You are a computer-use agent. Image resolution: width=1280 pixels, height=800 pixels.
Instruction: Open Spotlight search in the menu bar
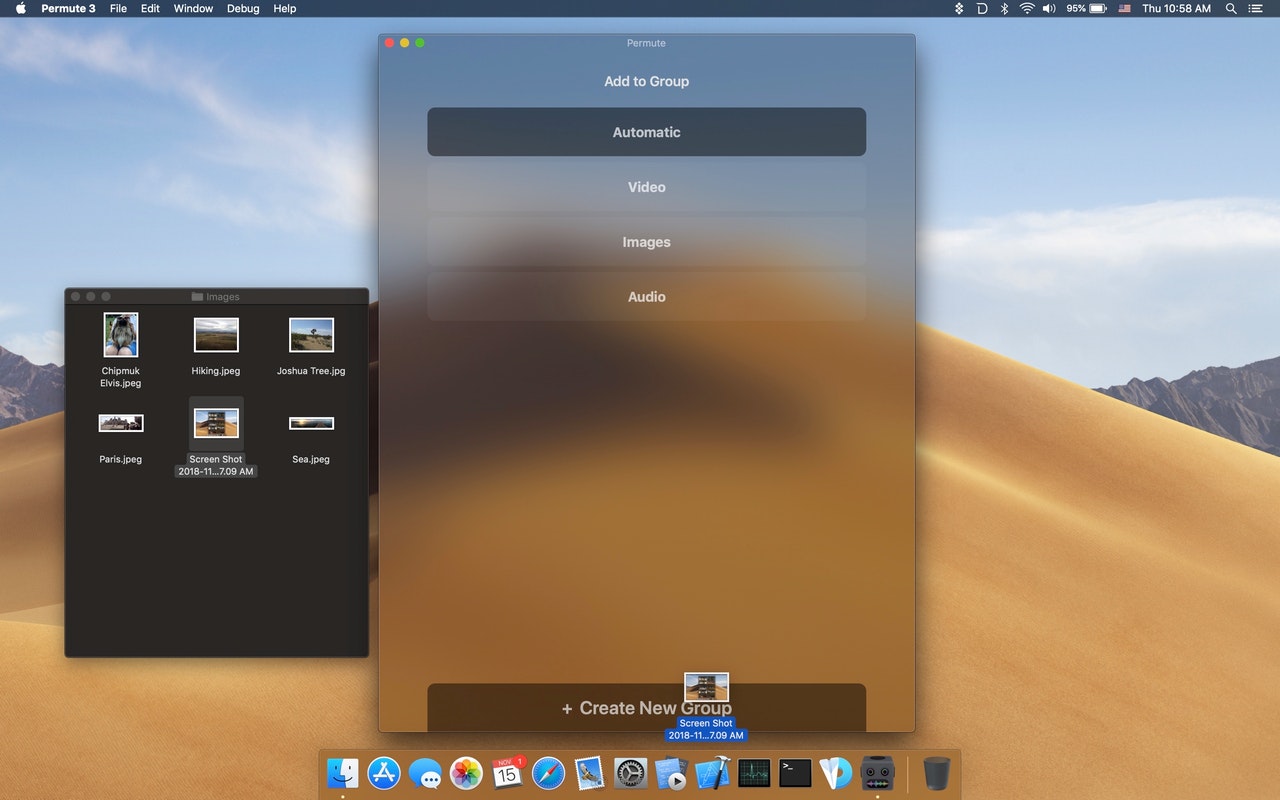tap(1231, 8)
